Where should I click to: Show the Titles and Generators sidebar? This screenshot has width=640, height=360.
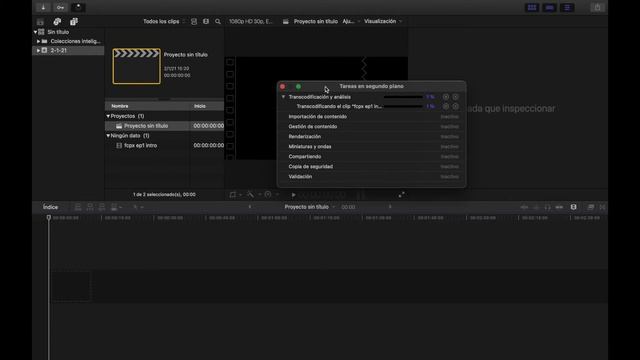point(73,22)
